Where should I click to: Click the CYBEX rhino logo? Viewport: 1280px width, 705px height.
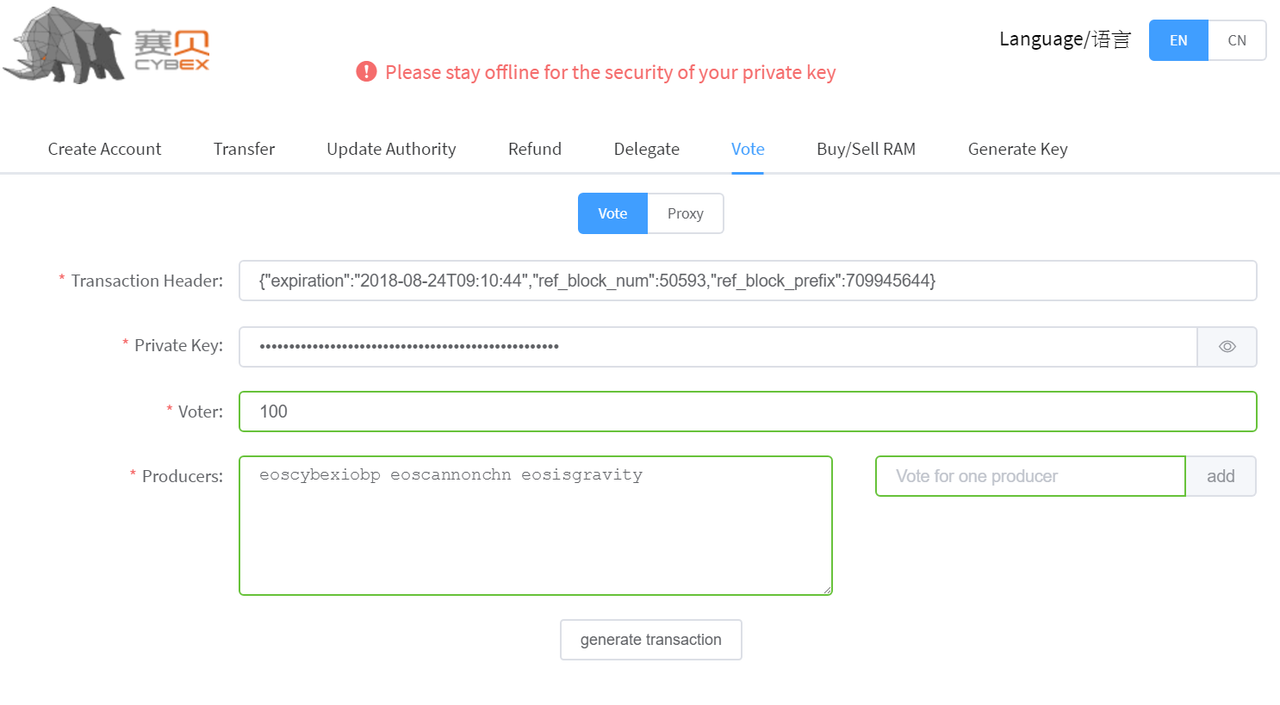click(x=105, y=45)
